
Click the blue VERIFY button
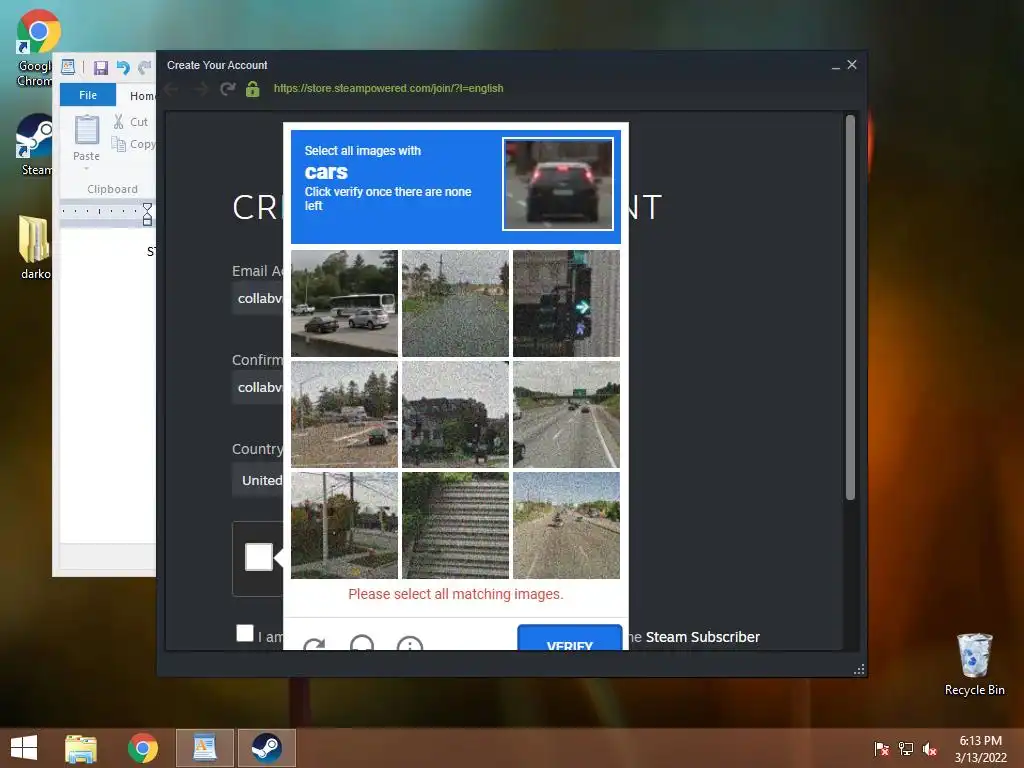coord(569,638)
